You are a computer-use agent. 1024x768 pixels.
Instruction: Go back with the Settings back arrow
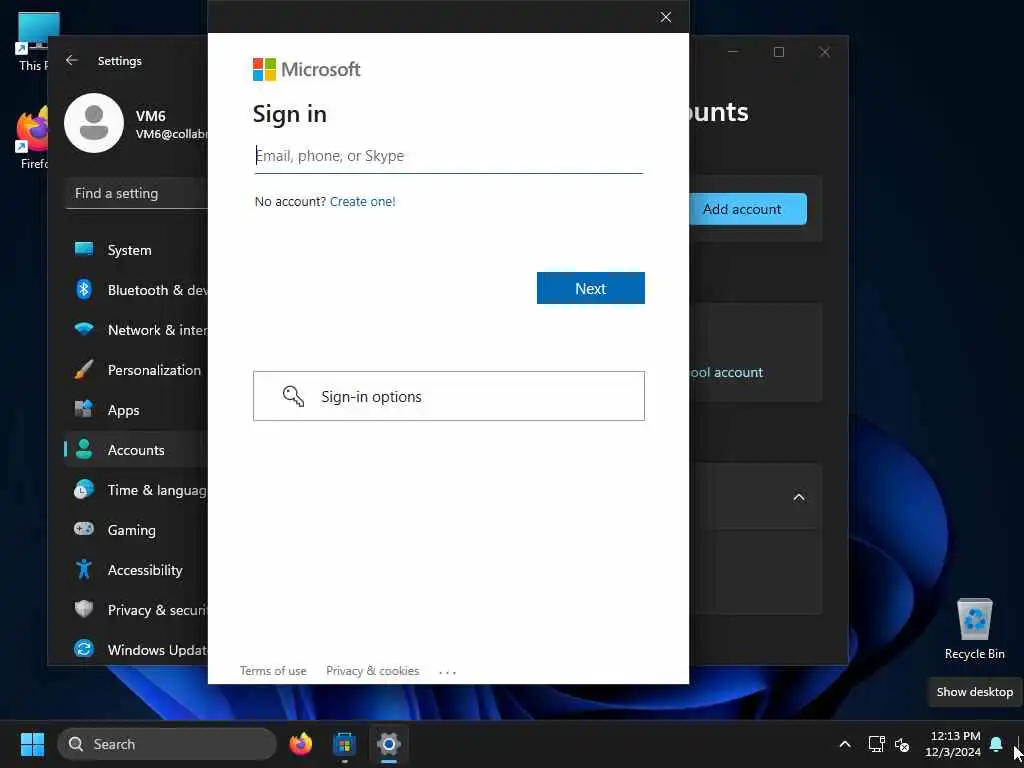(x=72, y=60)
